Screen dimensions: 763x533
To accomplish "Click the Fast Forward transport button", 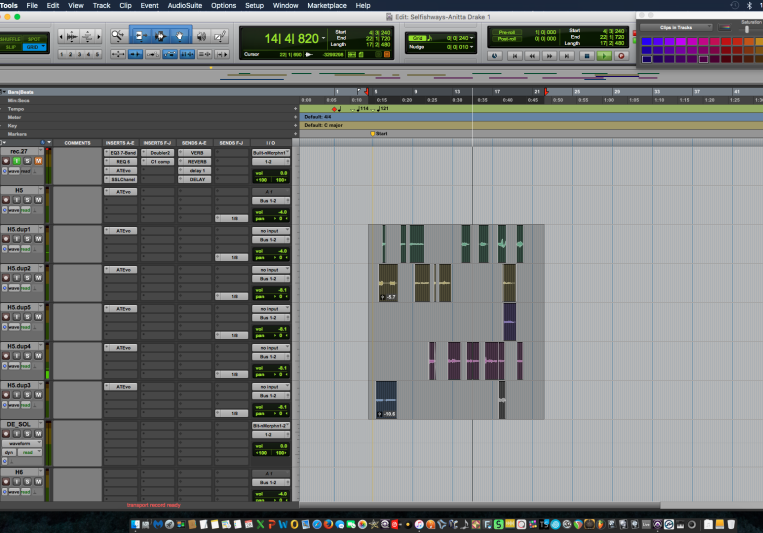I will (549, 56).
